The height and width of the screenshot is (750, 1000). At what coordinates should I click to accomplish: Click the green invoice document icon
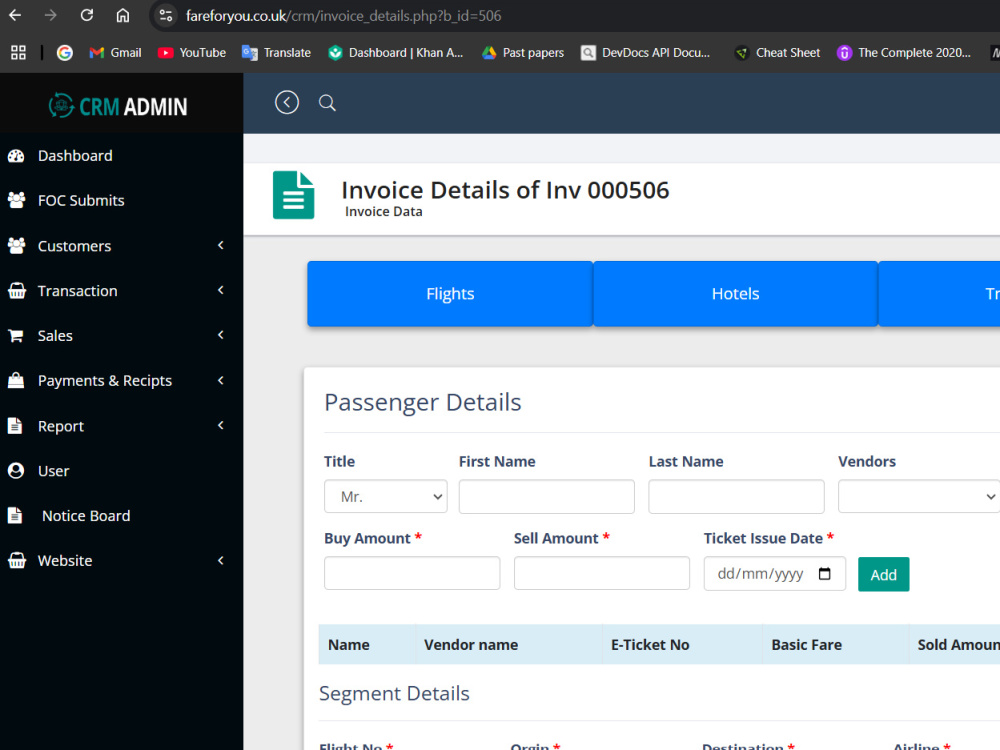[x=293, y=195]
